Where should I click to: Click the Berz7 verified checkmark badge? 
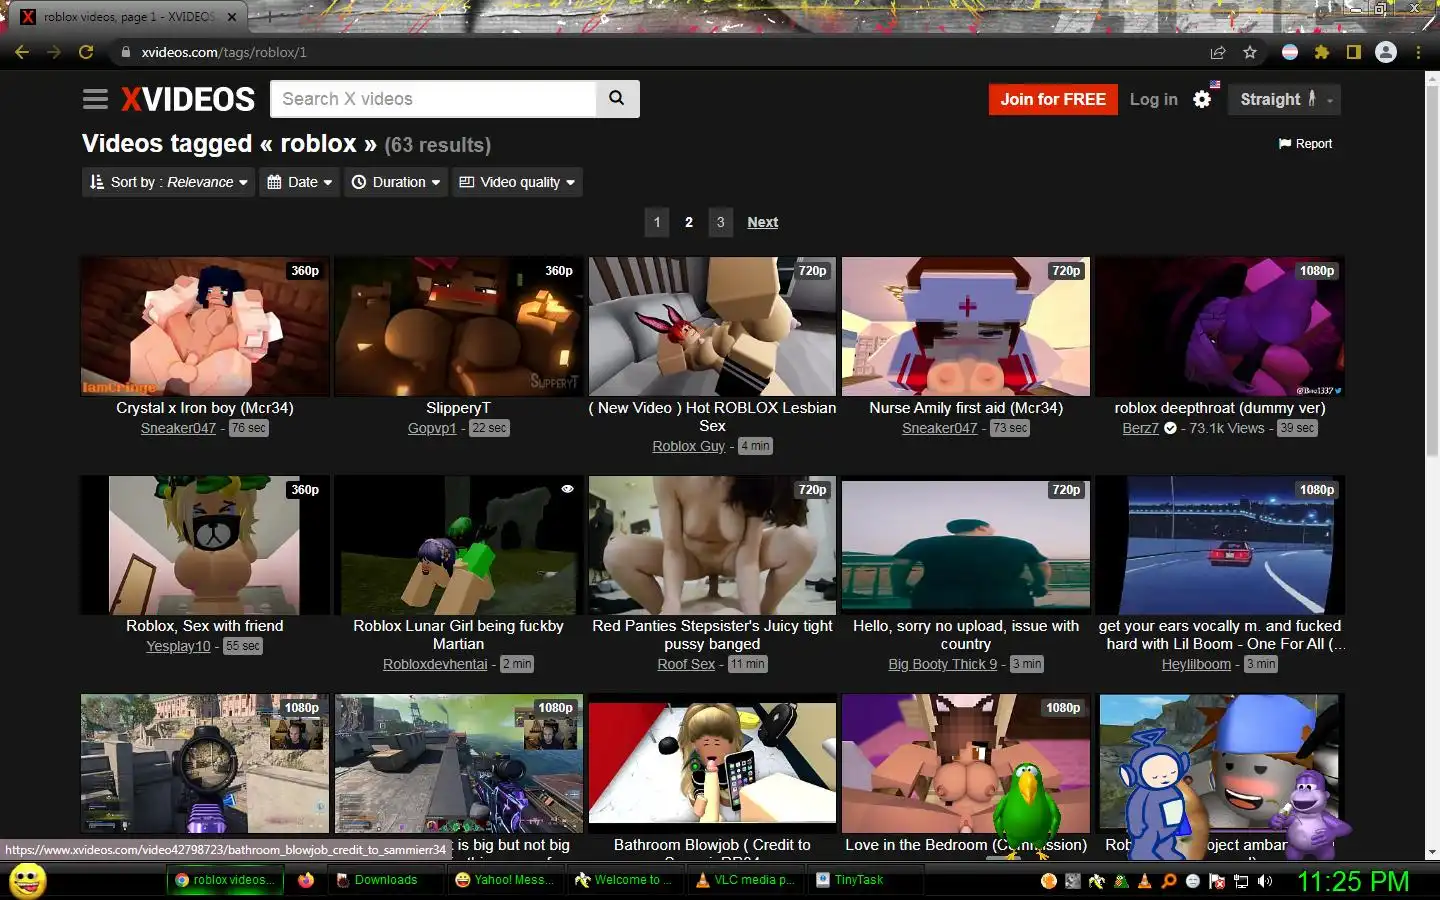pos(1170,428)
